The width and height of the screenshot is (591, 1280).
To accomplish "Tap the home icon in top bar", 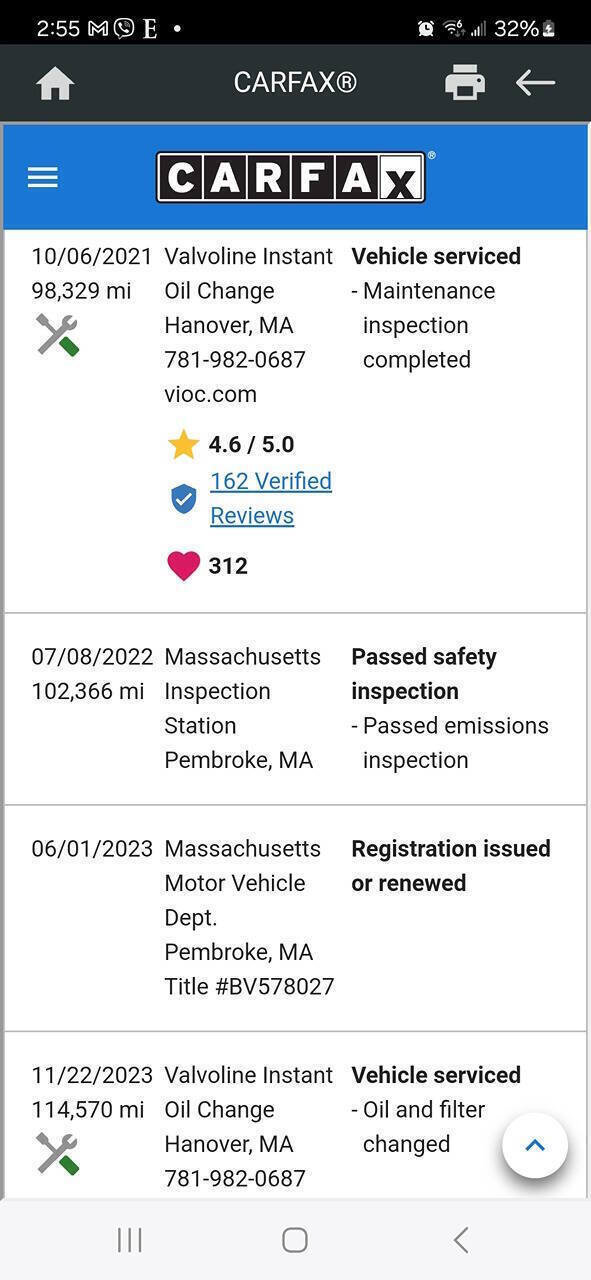I will (55, 83).
